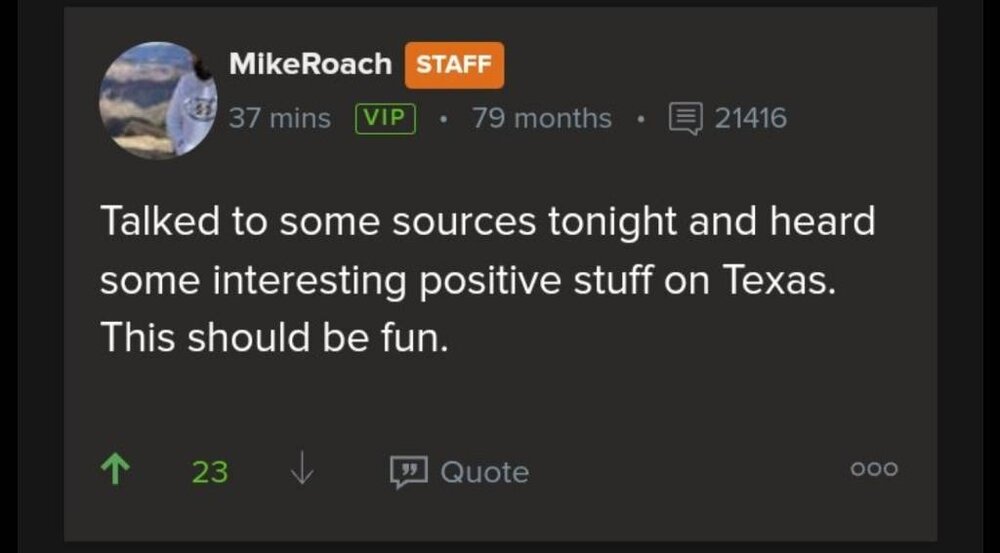View the 21416 post count number
Screen dimensions: 1000x553
[750, 118]
